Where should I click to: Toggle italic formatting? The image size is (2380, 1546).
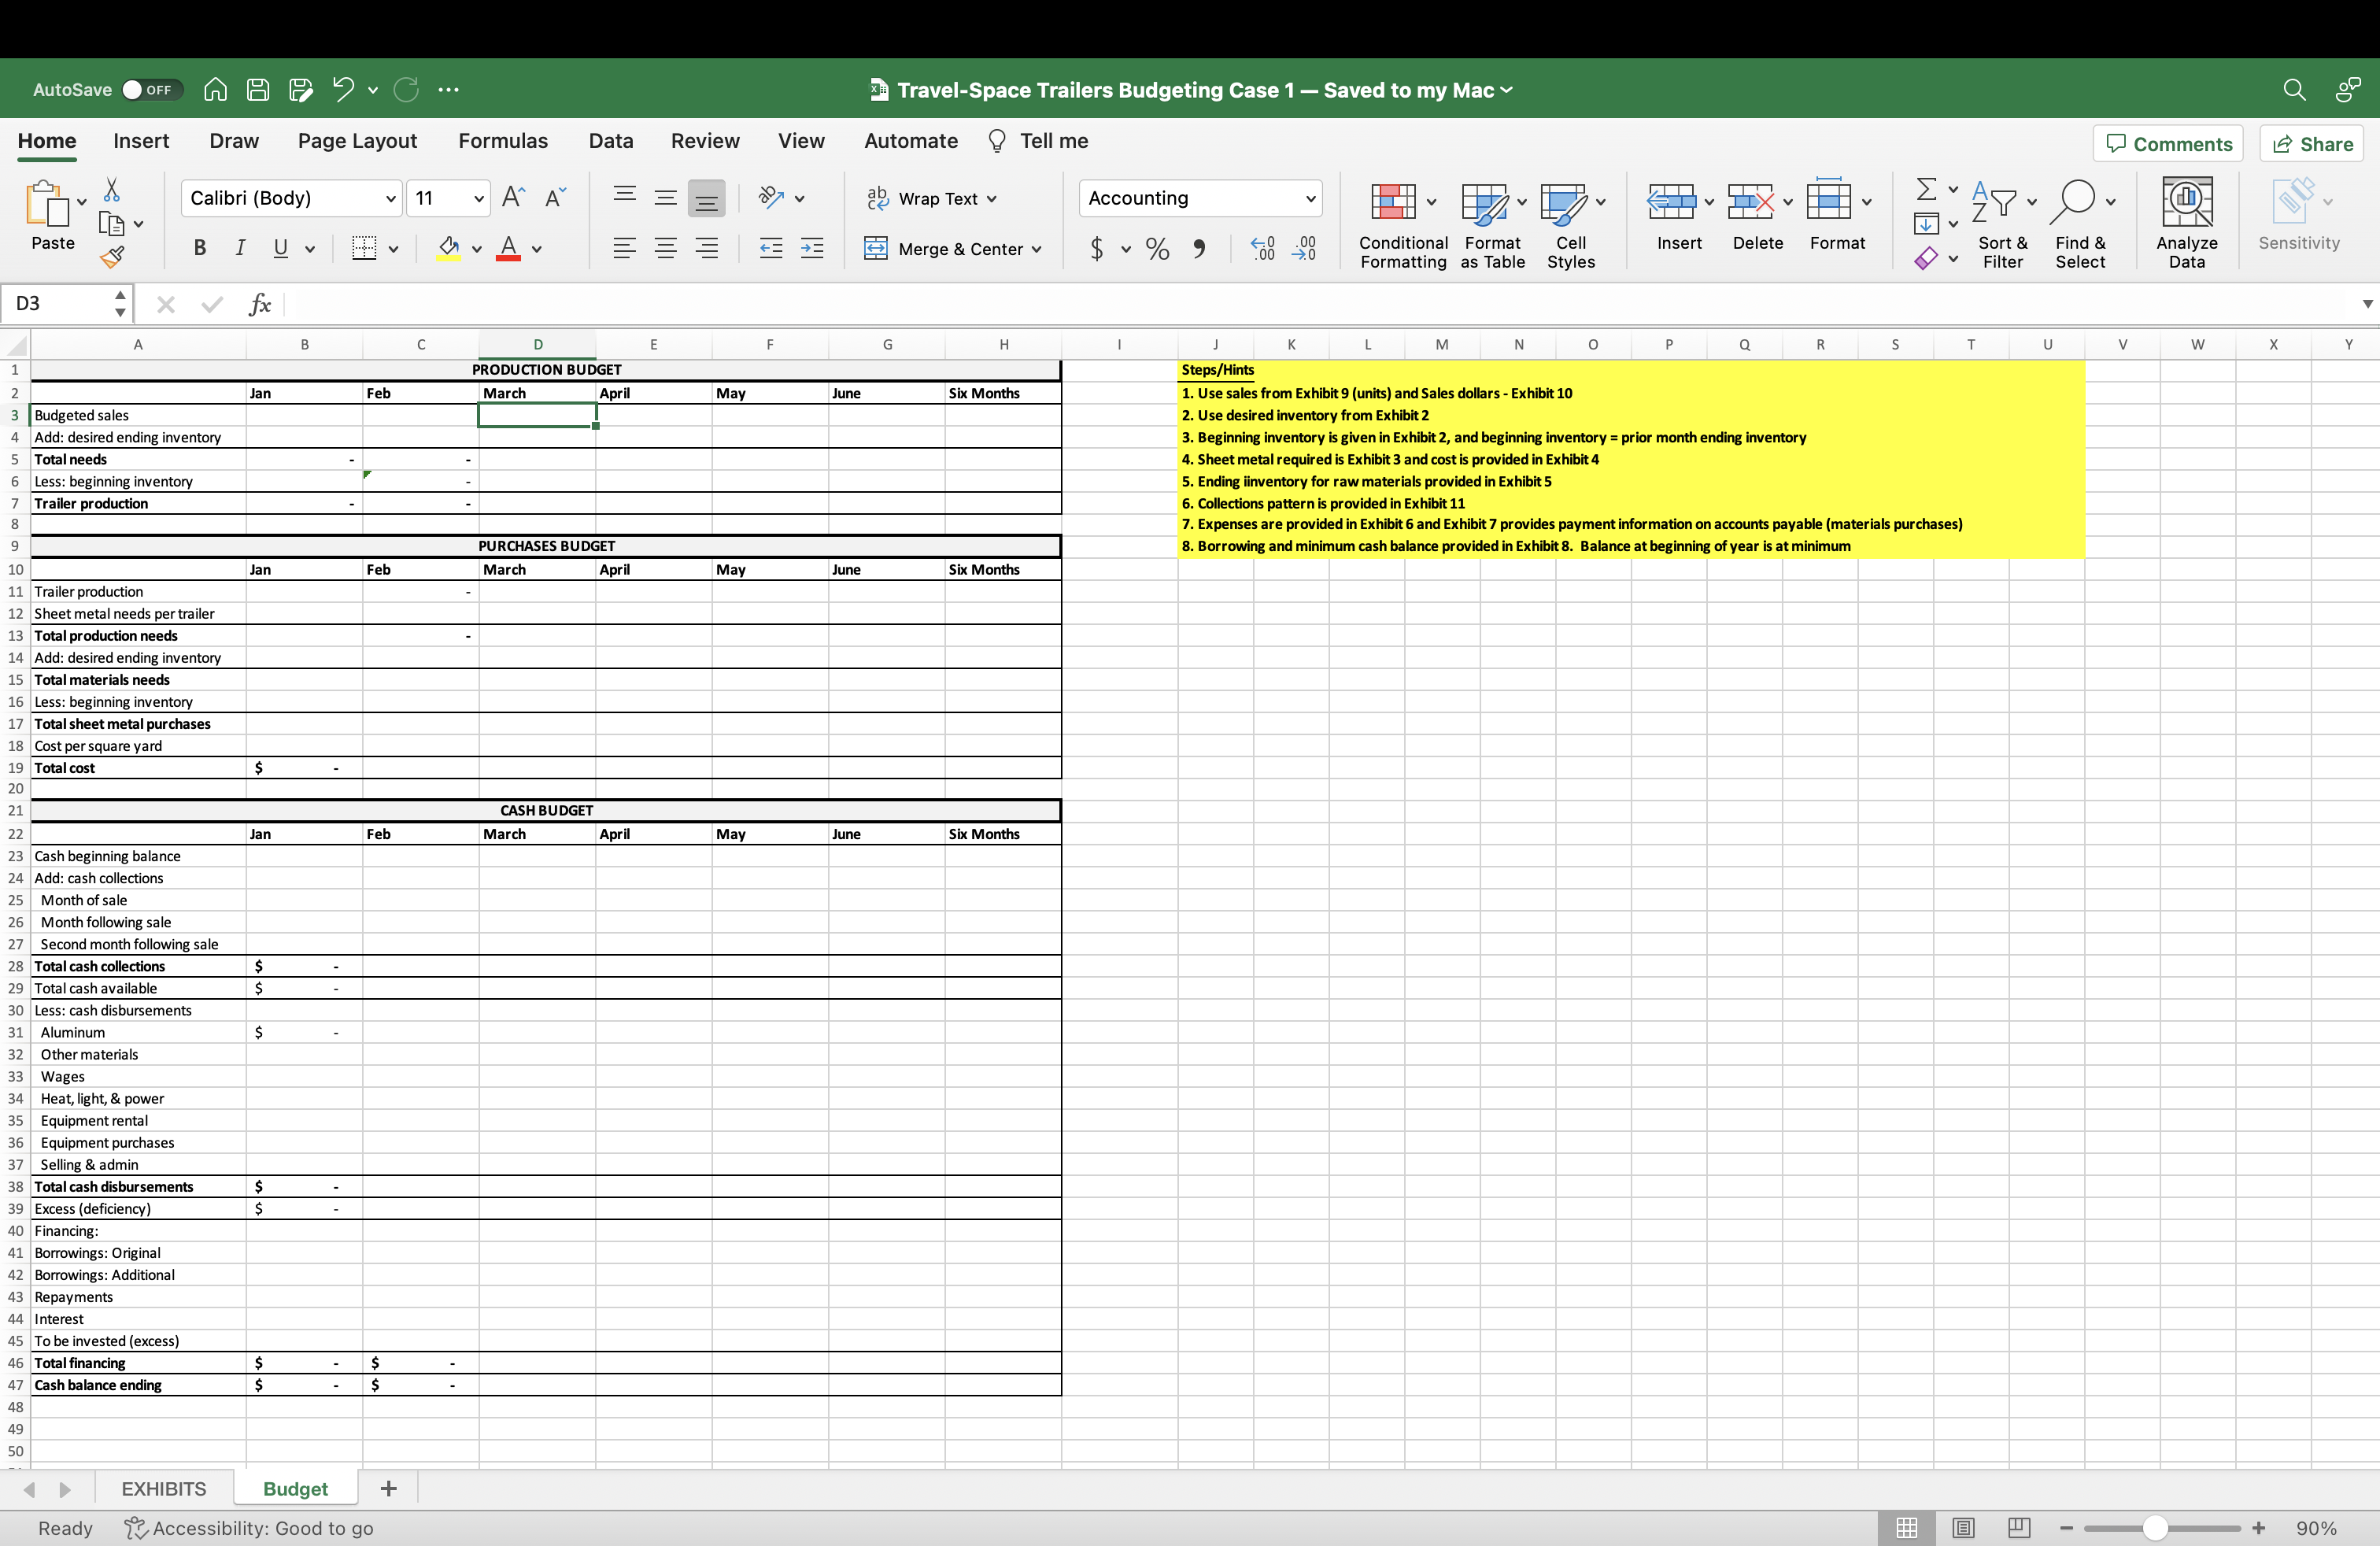point(239,248)
